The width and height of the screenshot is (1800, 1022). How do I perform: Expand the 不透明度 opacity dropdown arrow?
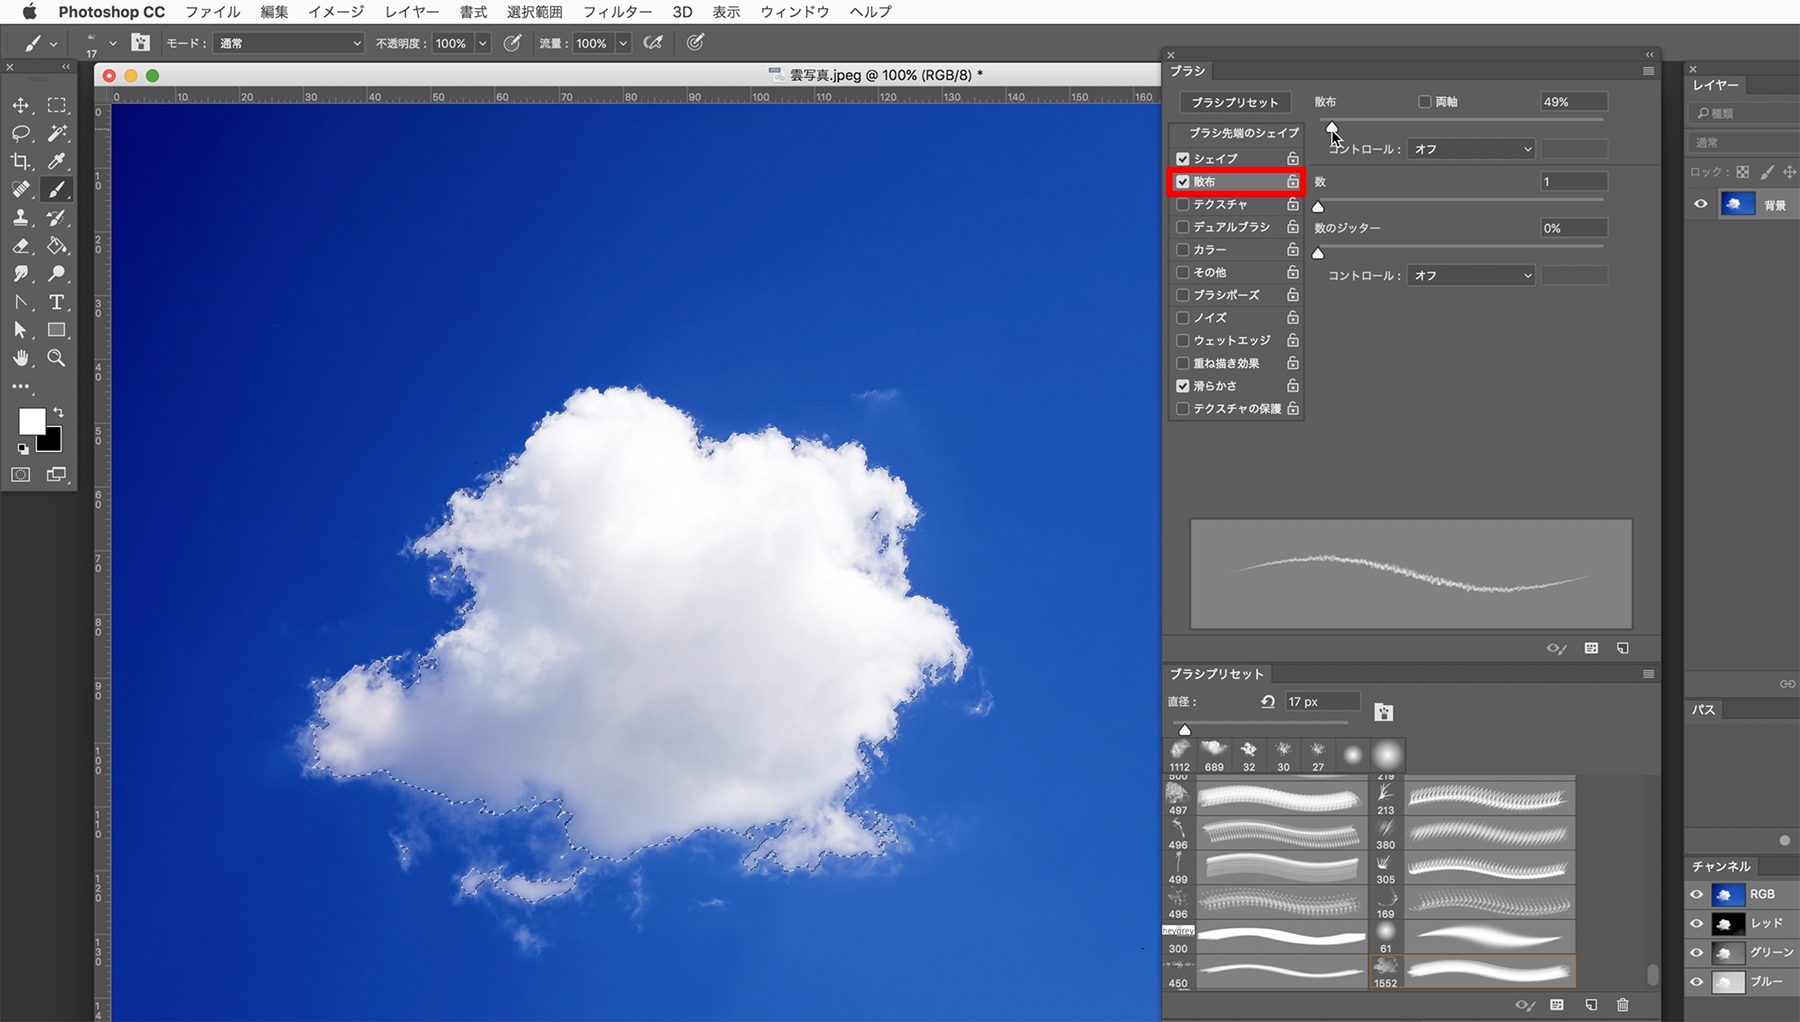click(x=482, y=43)
